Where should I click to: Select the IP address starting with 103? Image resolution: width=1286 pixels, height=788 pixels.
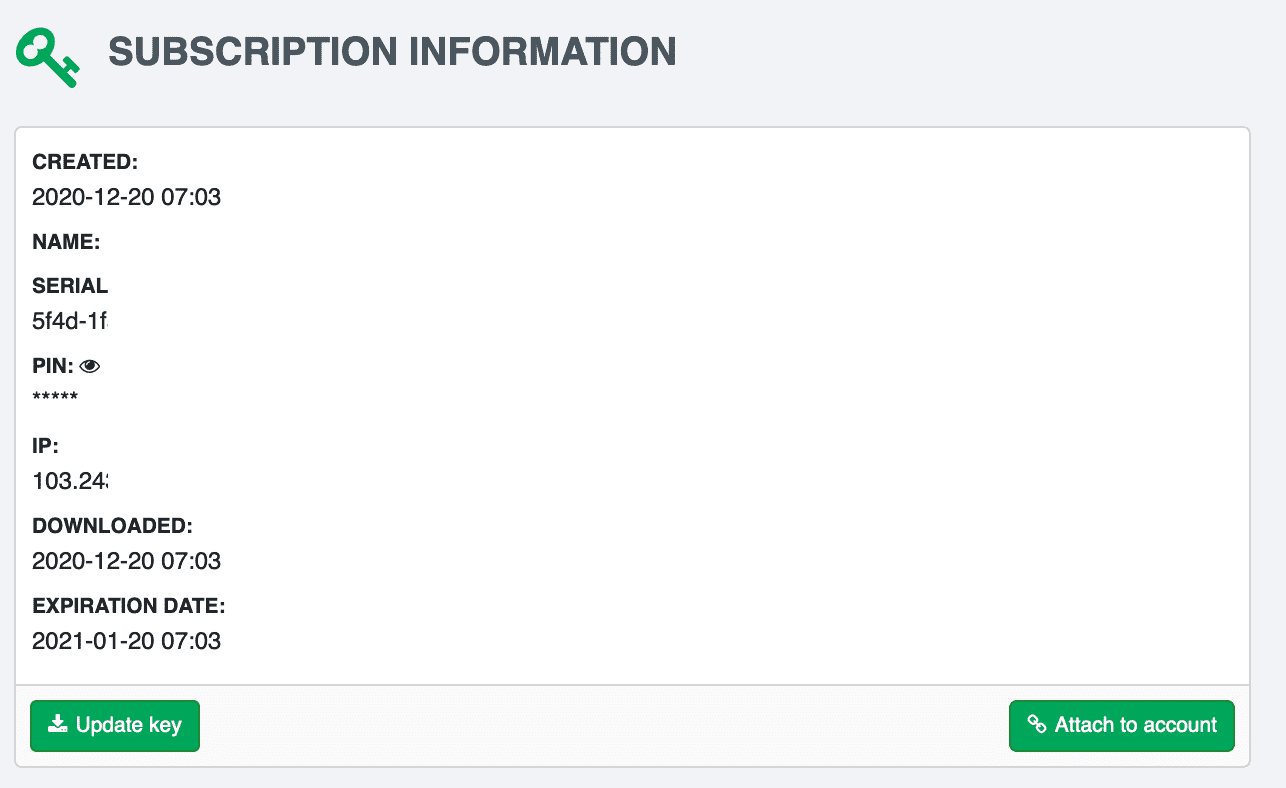coord(70,483)
